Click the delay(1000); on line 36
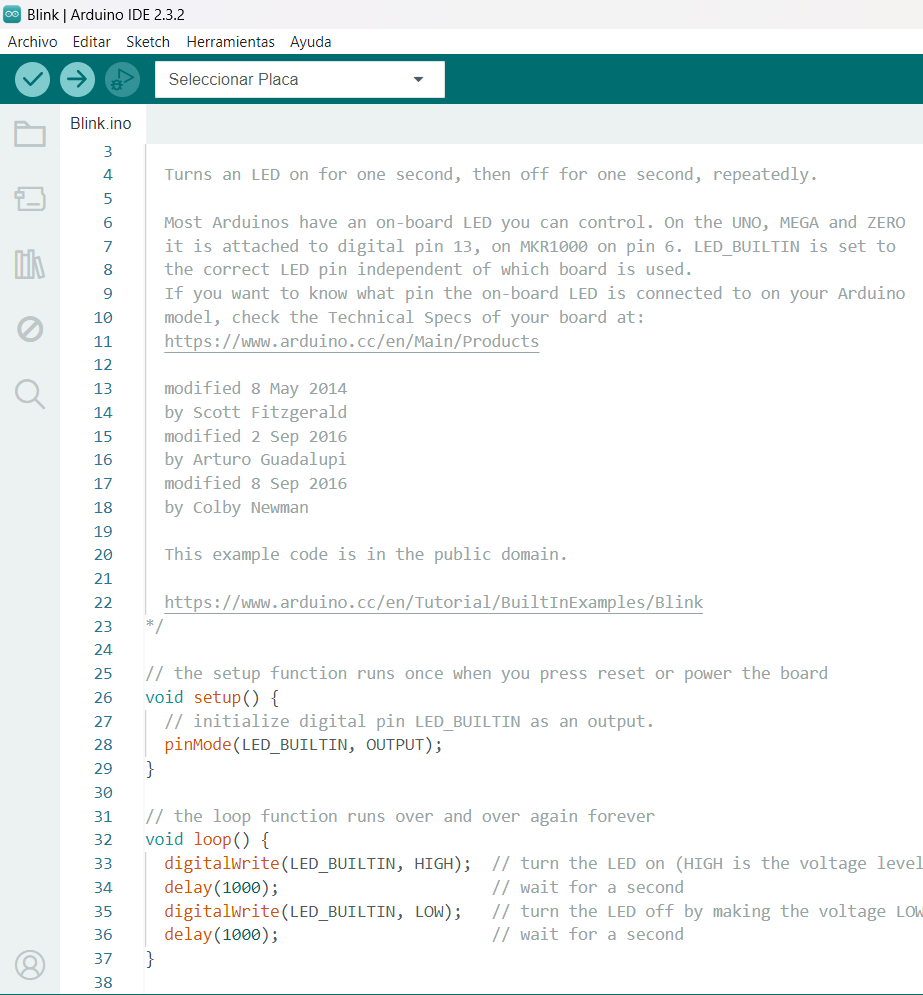923x995 pixels. tap(221, 935)
